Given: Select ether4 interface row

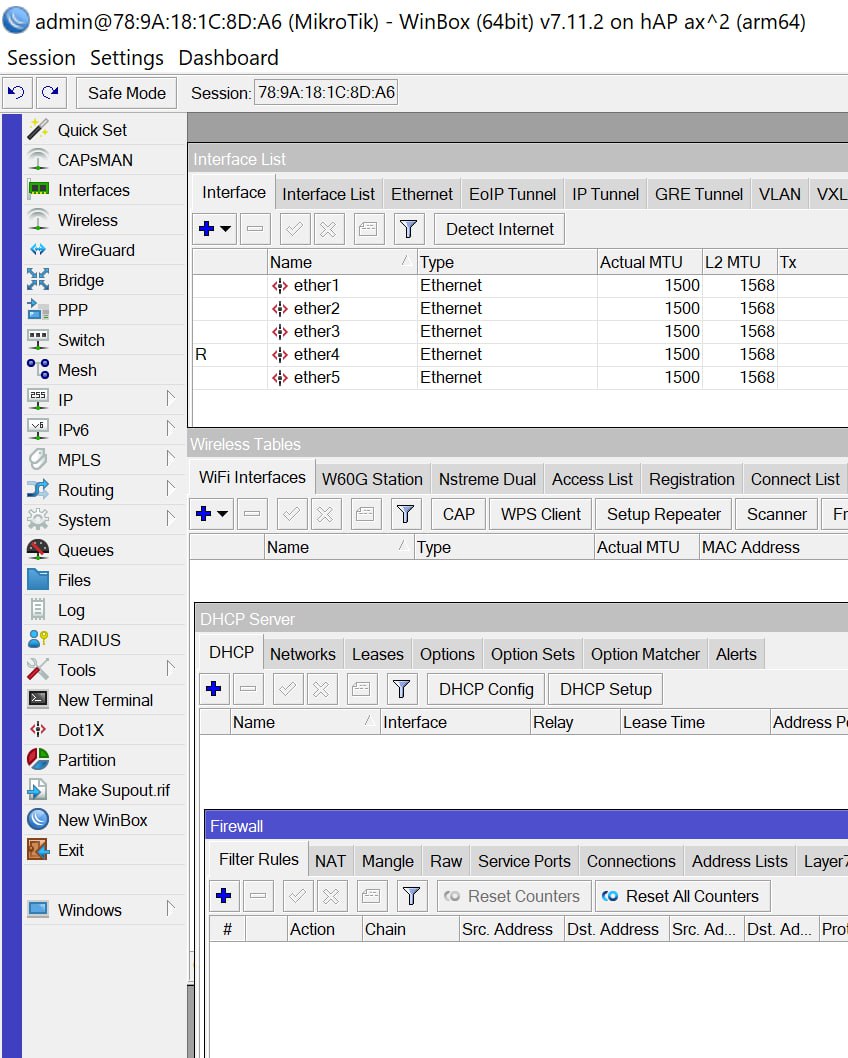Looking at the screenshot, I should pyautogui.click(x=519, y=354).
